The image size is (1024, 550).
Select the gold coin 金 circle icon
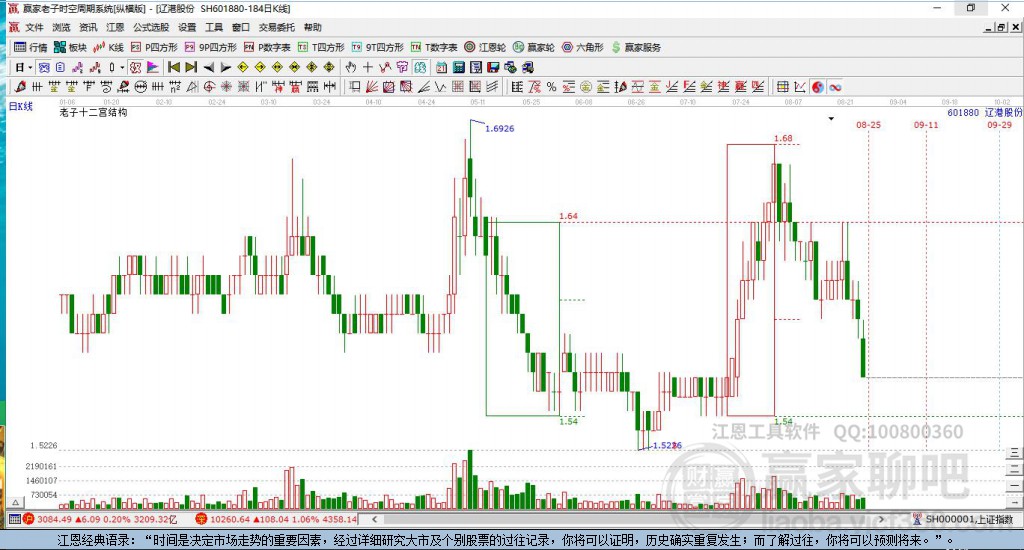pyautogui.click(x=586, y=86)
